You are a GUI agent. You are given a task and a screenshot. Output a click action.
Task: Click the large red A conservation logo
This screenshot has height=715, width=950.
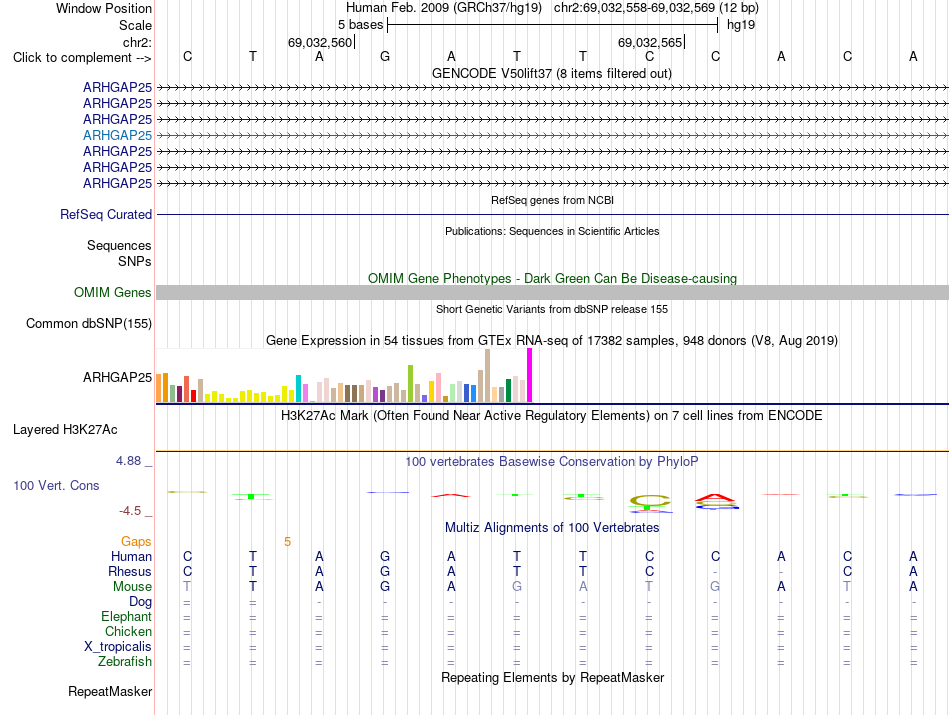pyautogui.click(x=716, y=499)
